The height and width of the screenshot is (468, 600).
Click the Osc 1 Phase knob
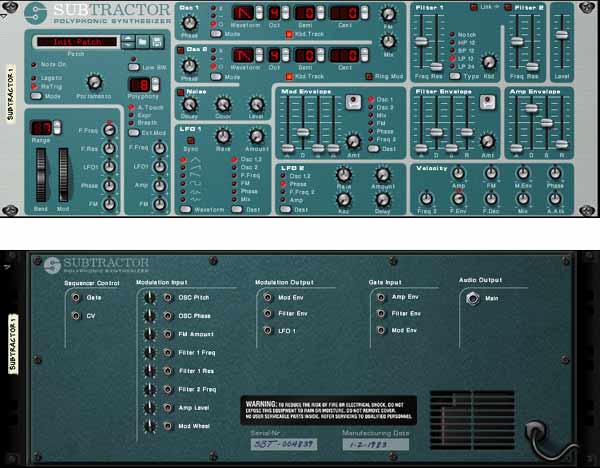pyautogui.click(x=189, y=23)
